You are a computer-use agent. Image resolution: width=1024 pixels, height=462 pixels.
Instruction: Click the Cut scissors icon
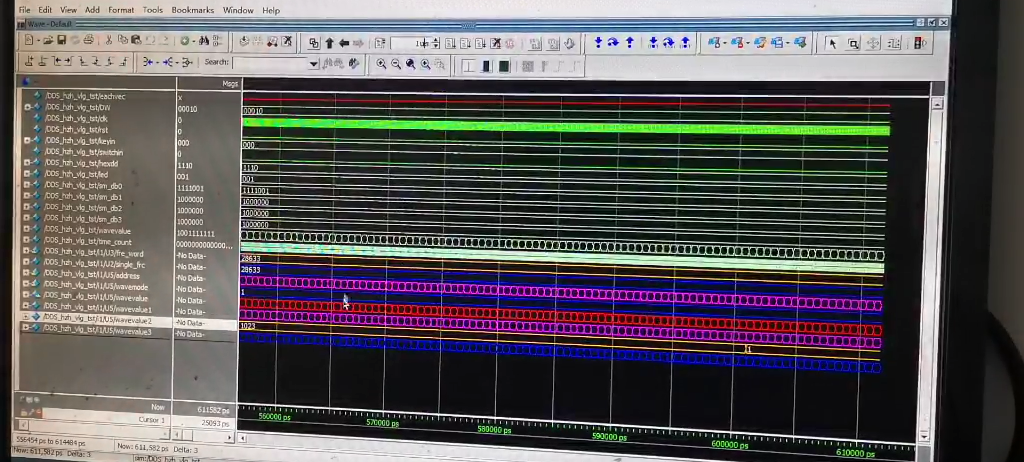(109, 41)
